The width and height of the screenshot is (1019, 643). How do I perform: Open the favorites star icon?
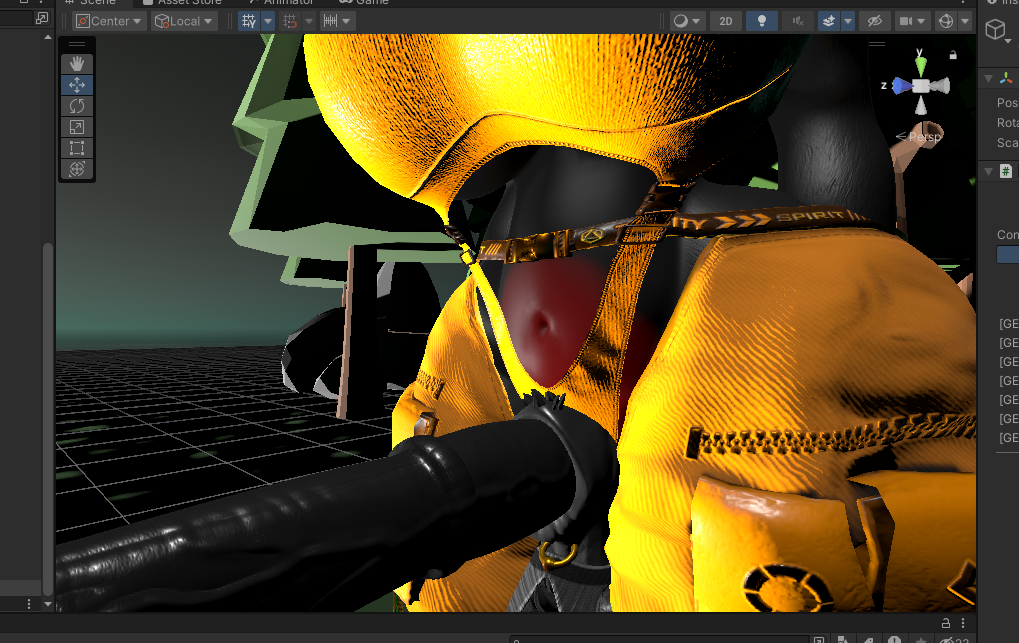[x=921, y=640]
